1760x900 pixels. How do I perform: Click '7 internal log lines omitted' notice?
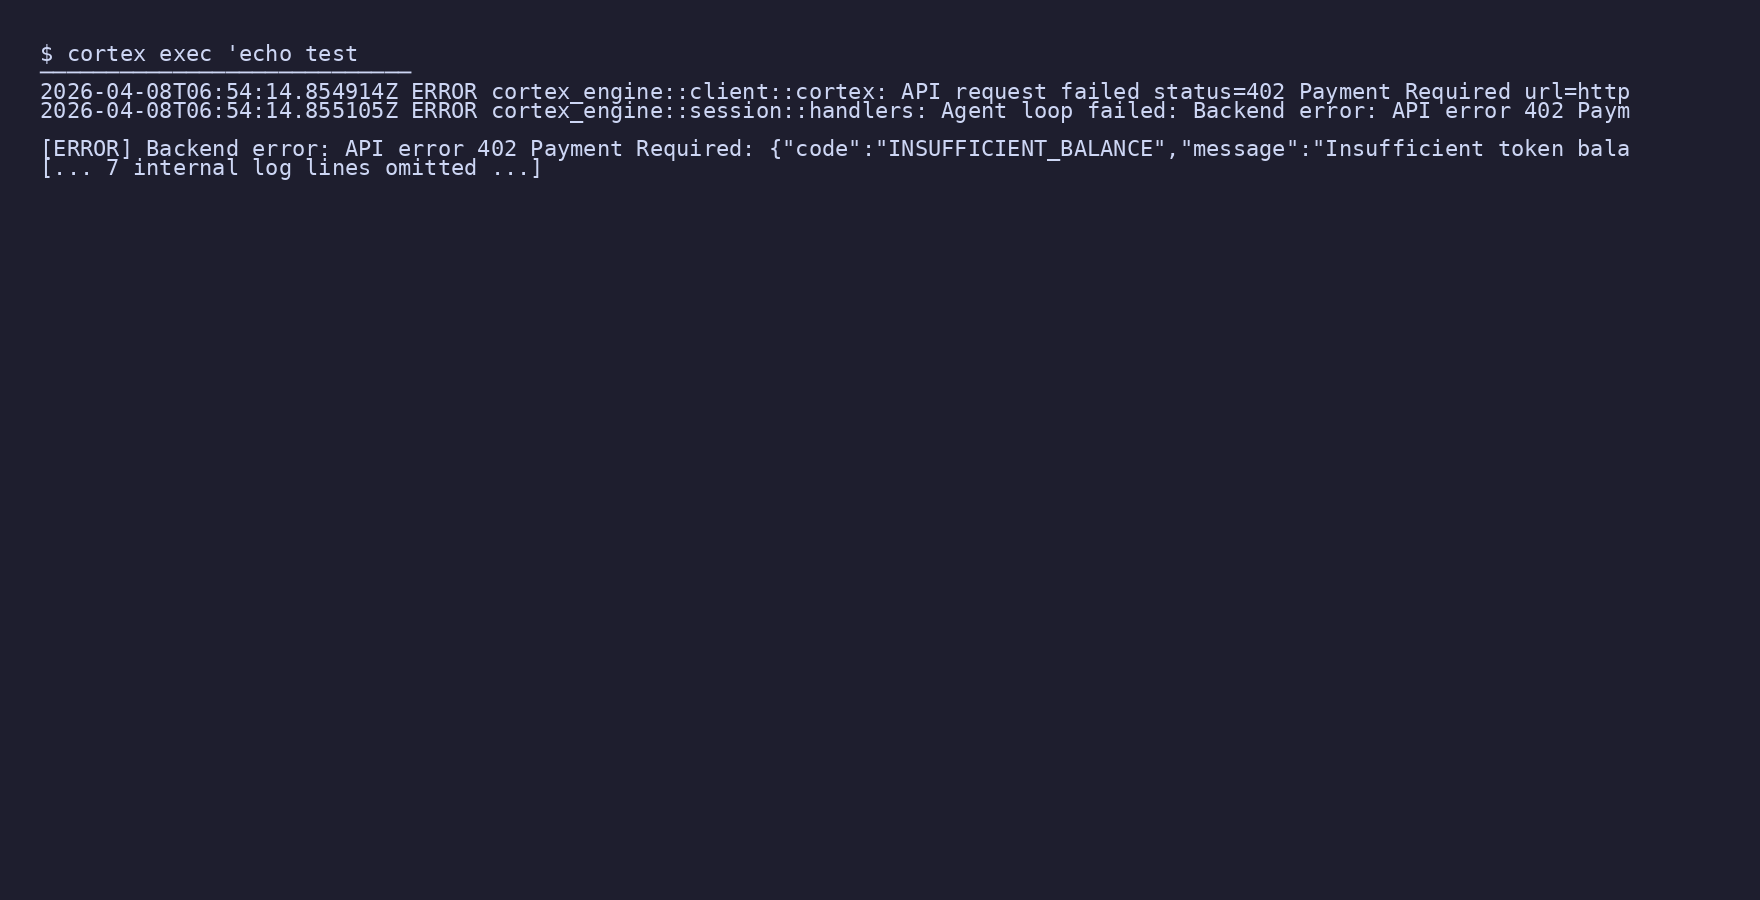[291, 168]
